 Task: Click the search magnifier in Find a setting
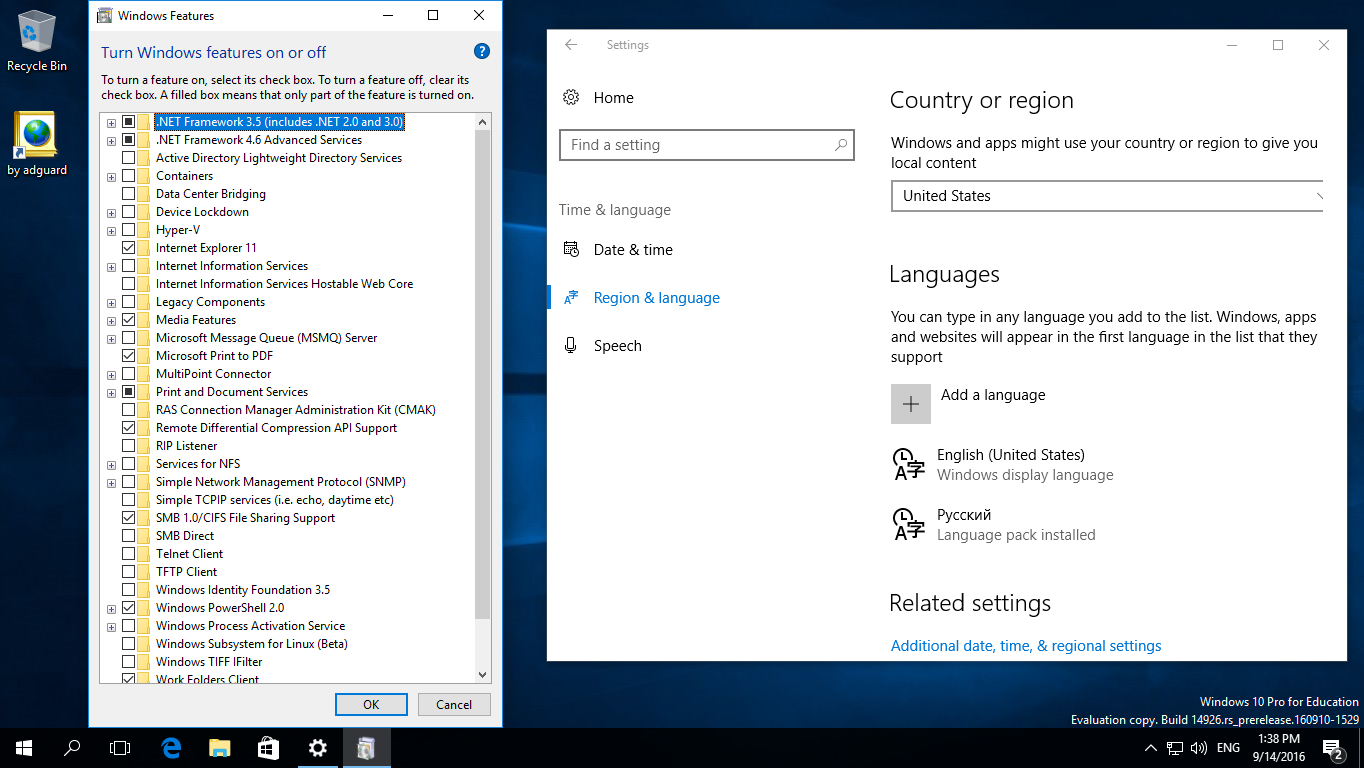[x=841, y=145]
